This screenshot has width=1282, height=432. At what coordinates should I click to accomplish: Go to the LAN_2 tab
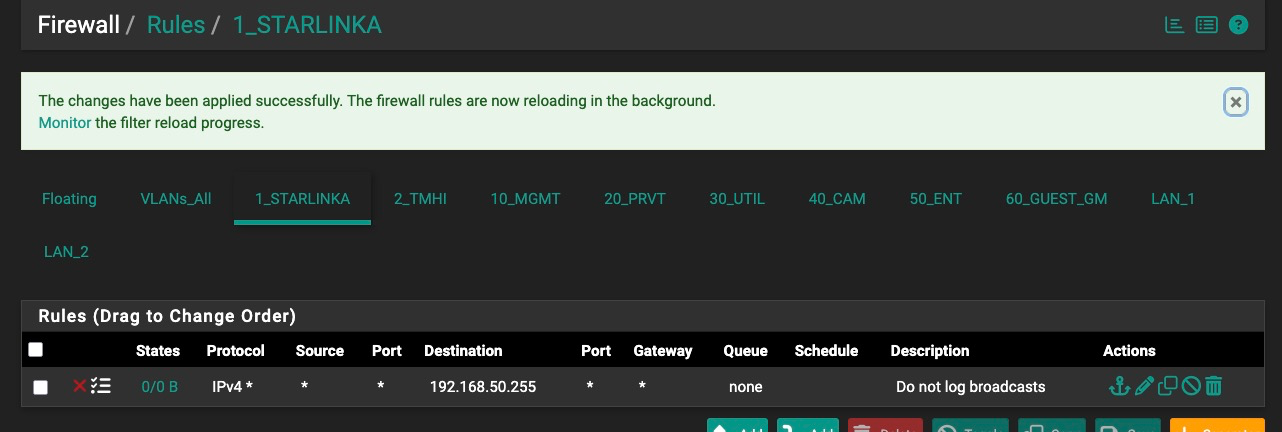tap(66, 252)
